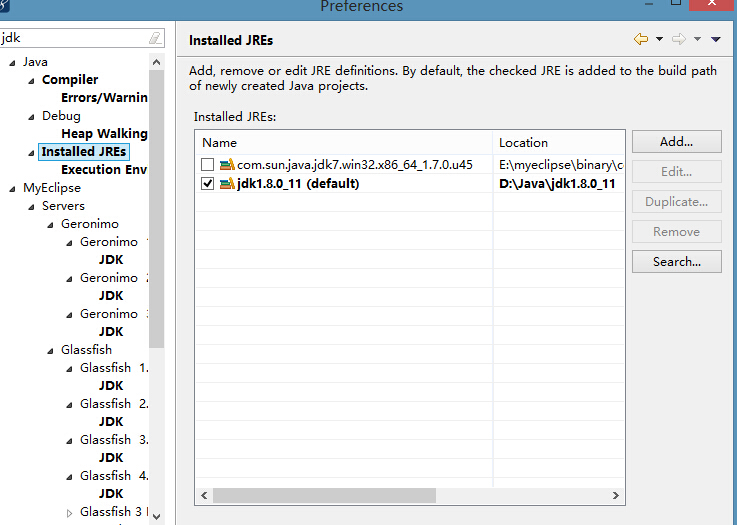
Task: Collapse the Servers tree node
Action: [31, 207]
